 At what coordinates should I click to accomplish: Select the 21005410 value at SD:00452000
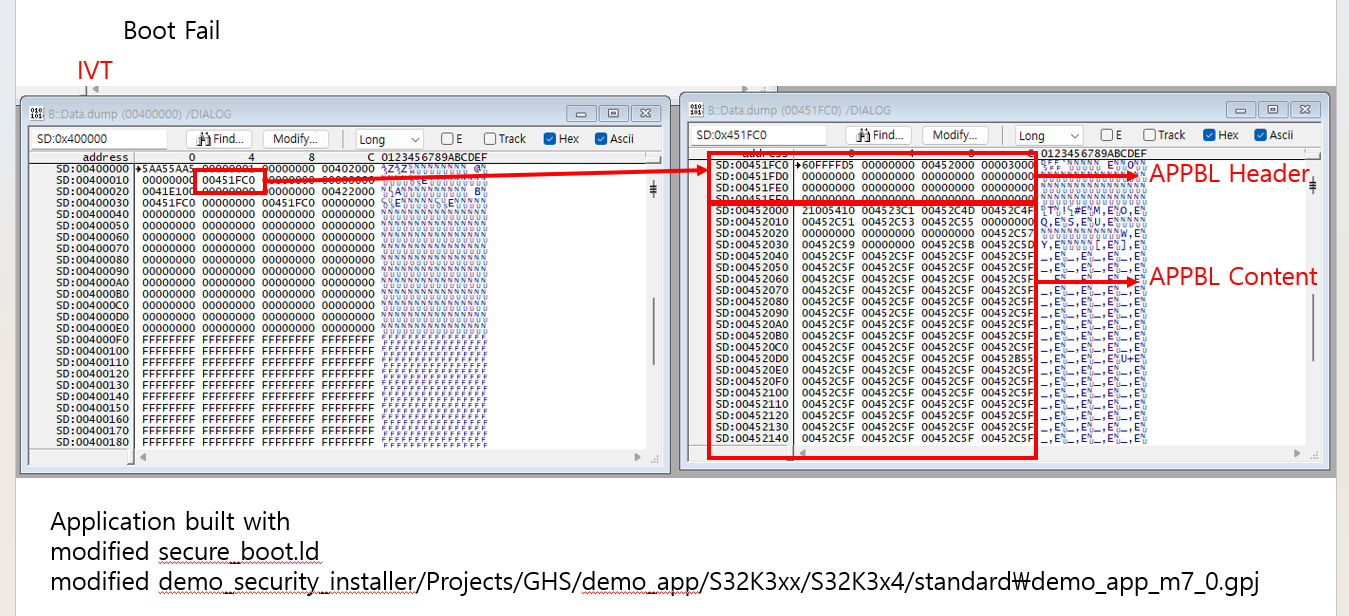click(829, 210)
